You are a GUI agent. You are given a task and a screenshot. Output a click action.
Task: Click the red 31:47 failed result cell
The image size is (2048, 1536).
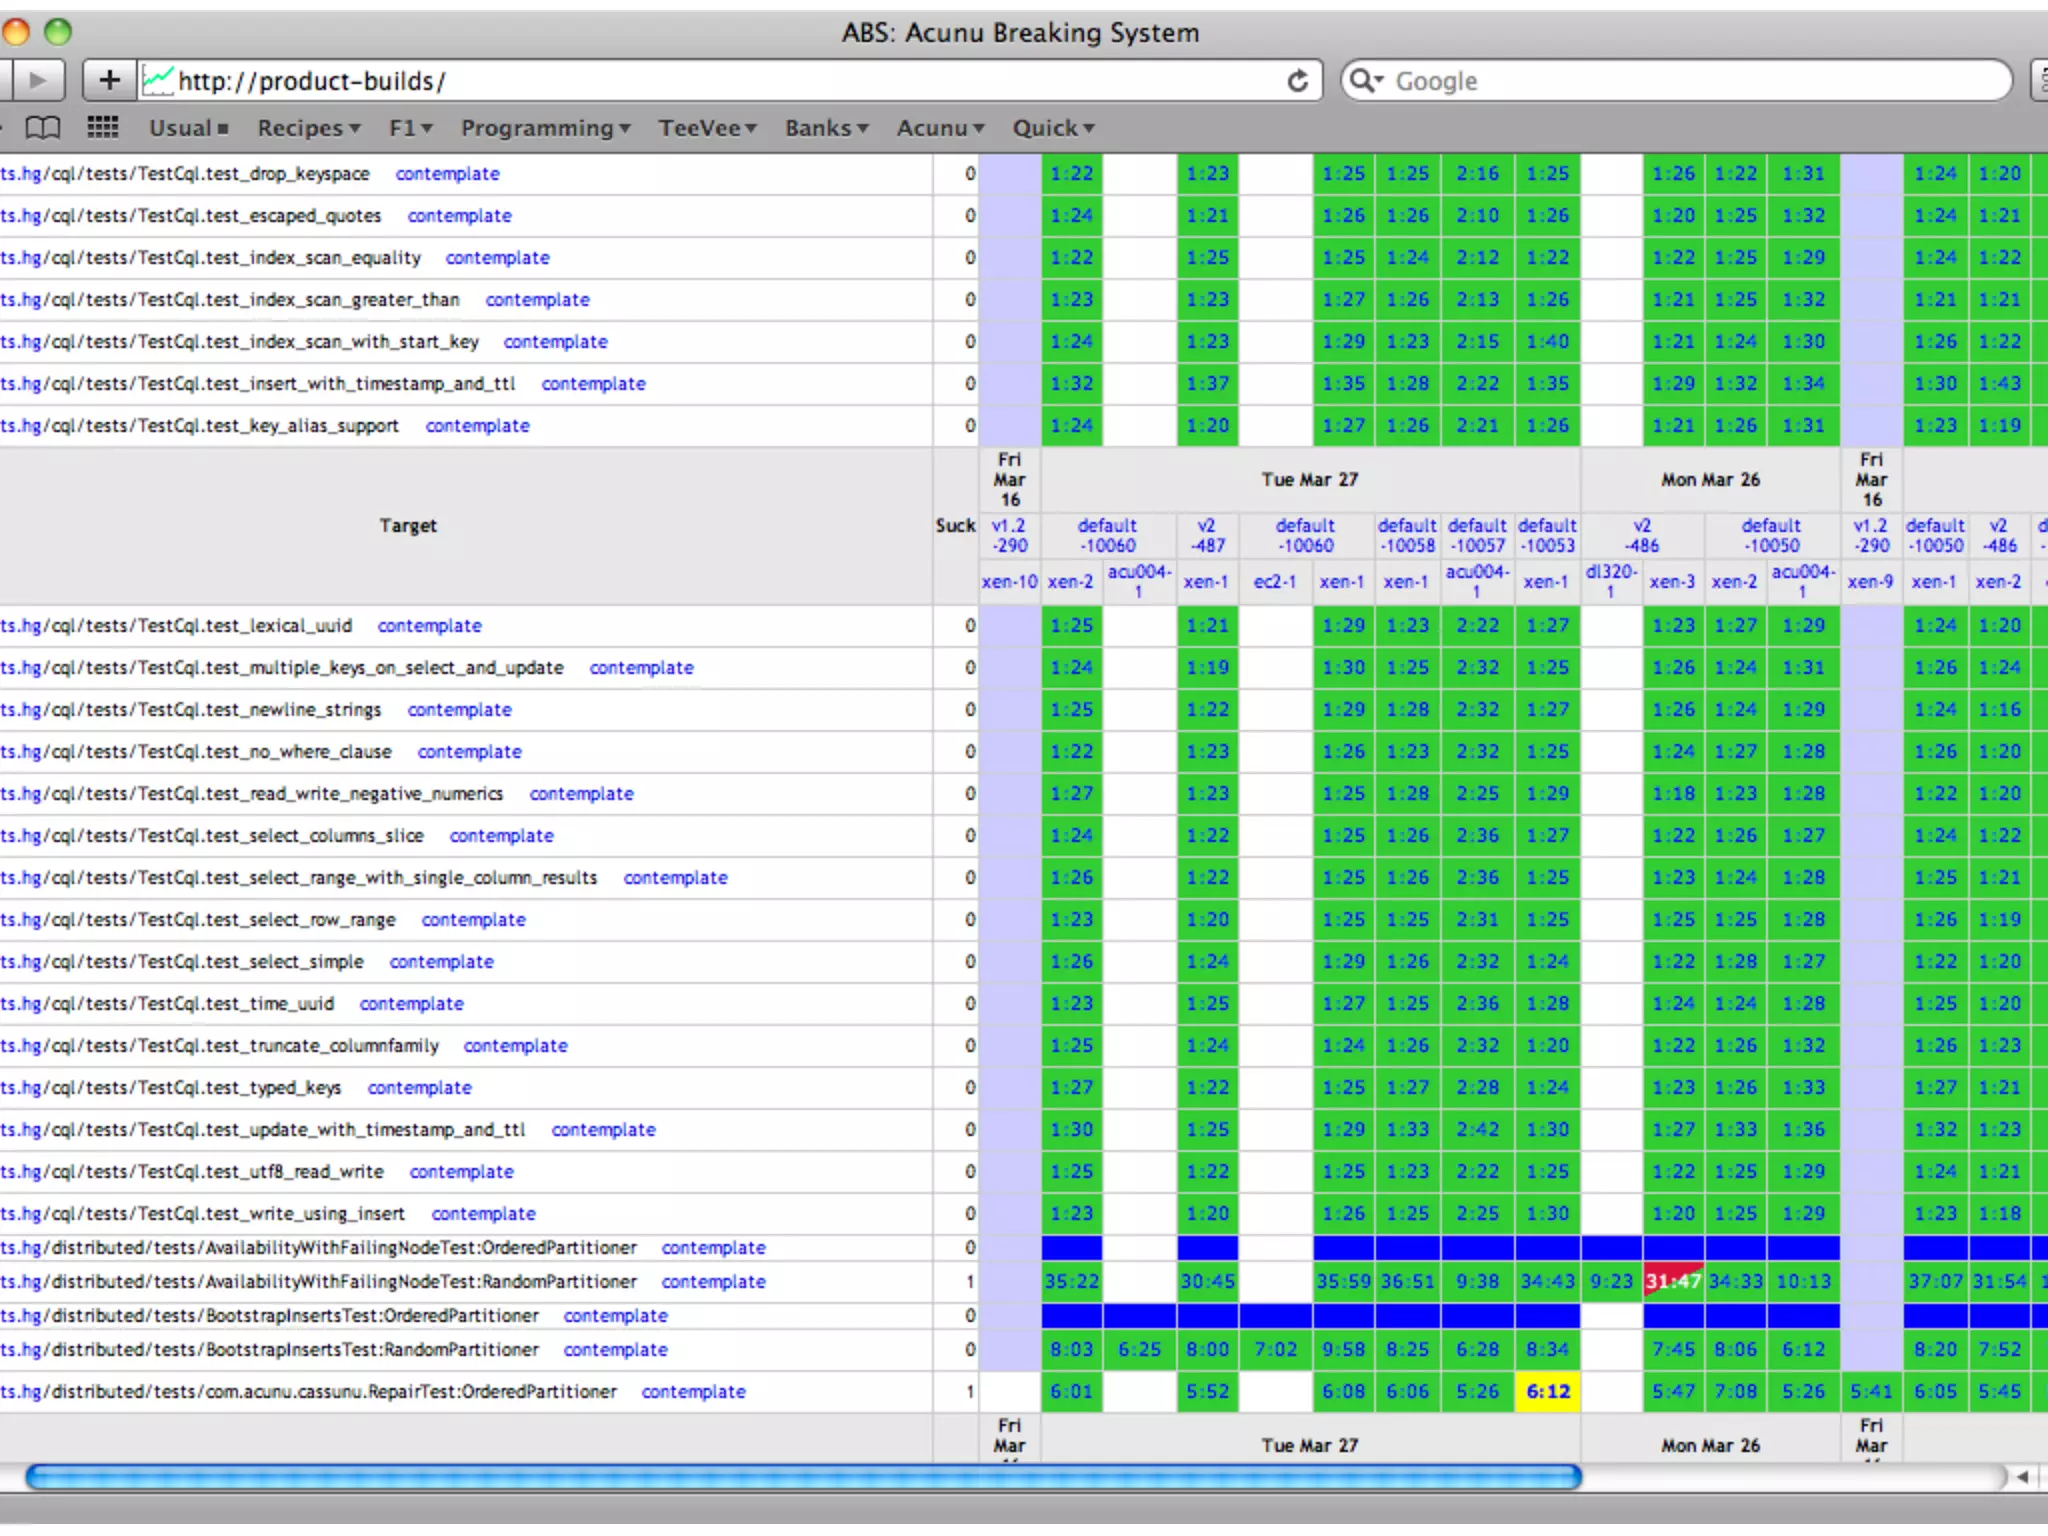pos(1673,1281)
